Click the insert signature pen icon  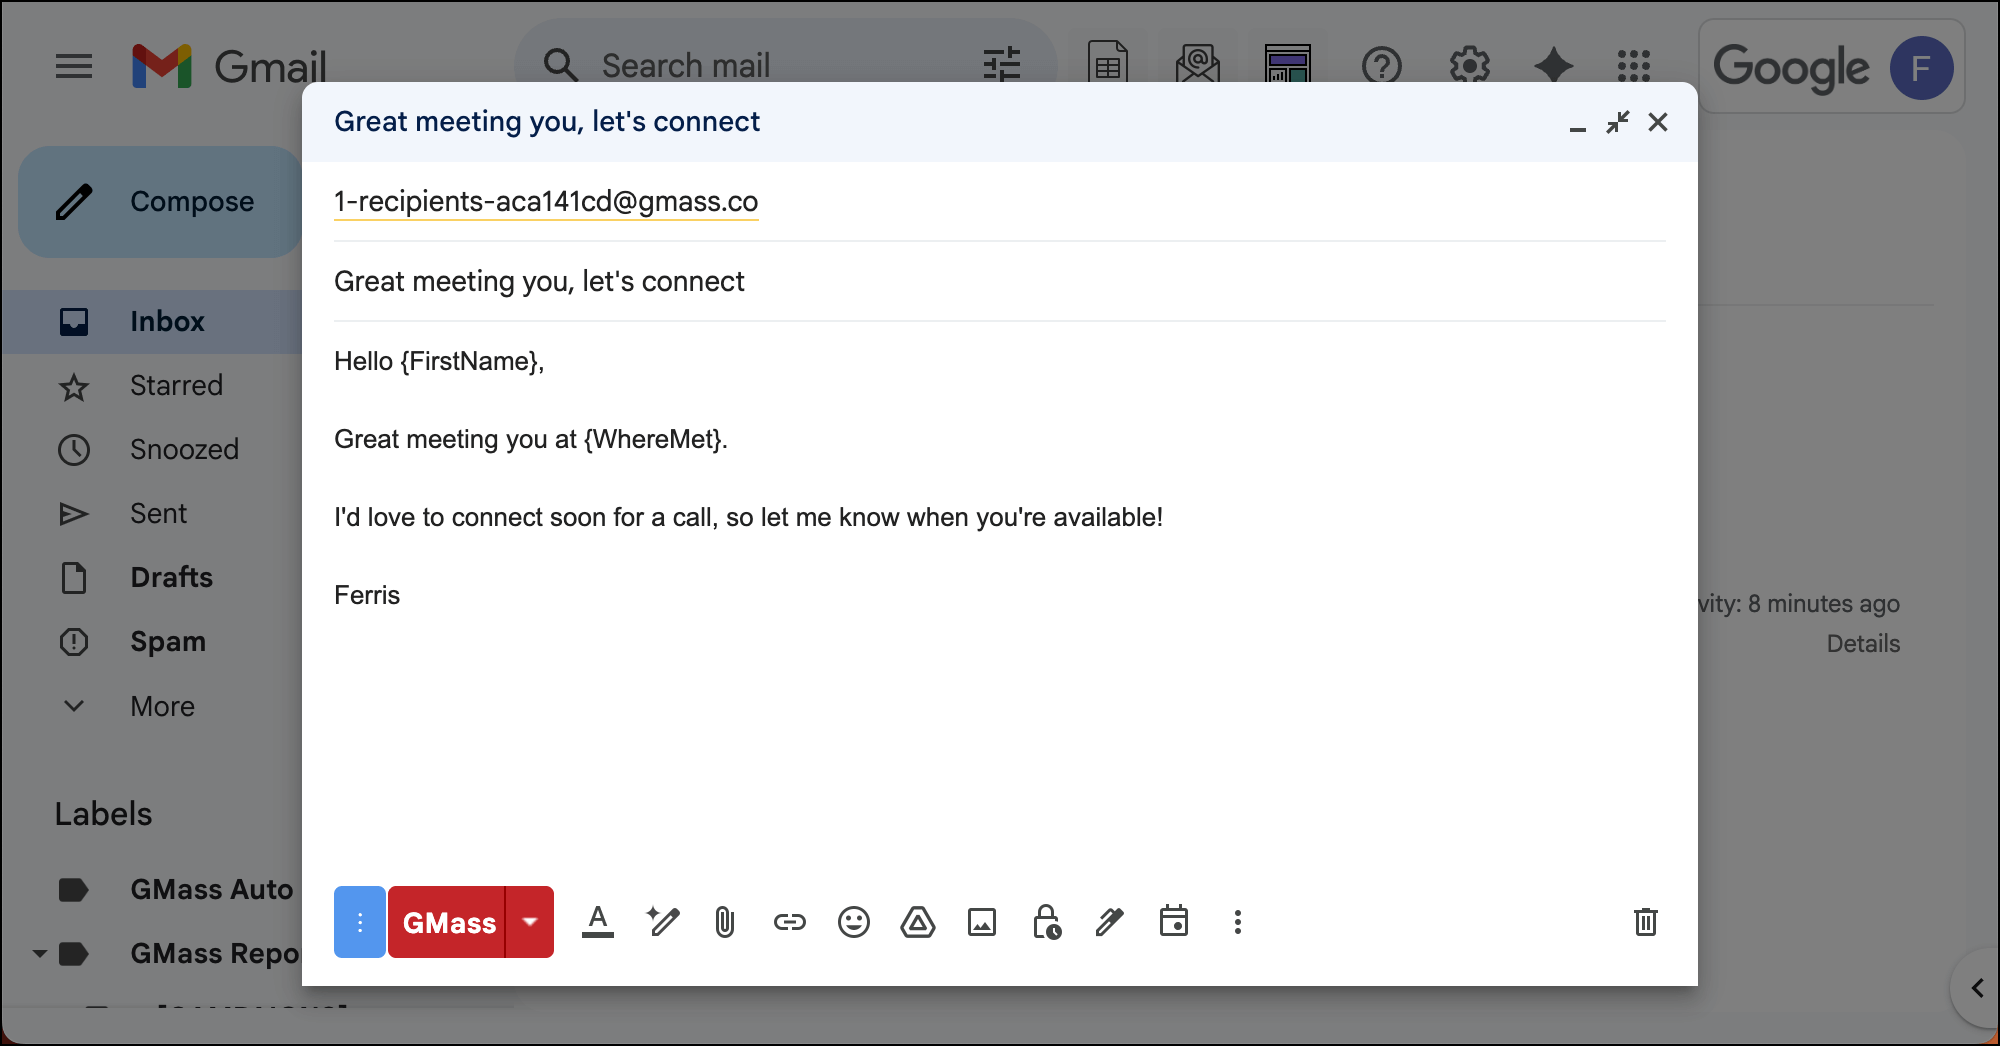pos(1109,922)
